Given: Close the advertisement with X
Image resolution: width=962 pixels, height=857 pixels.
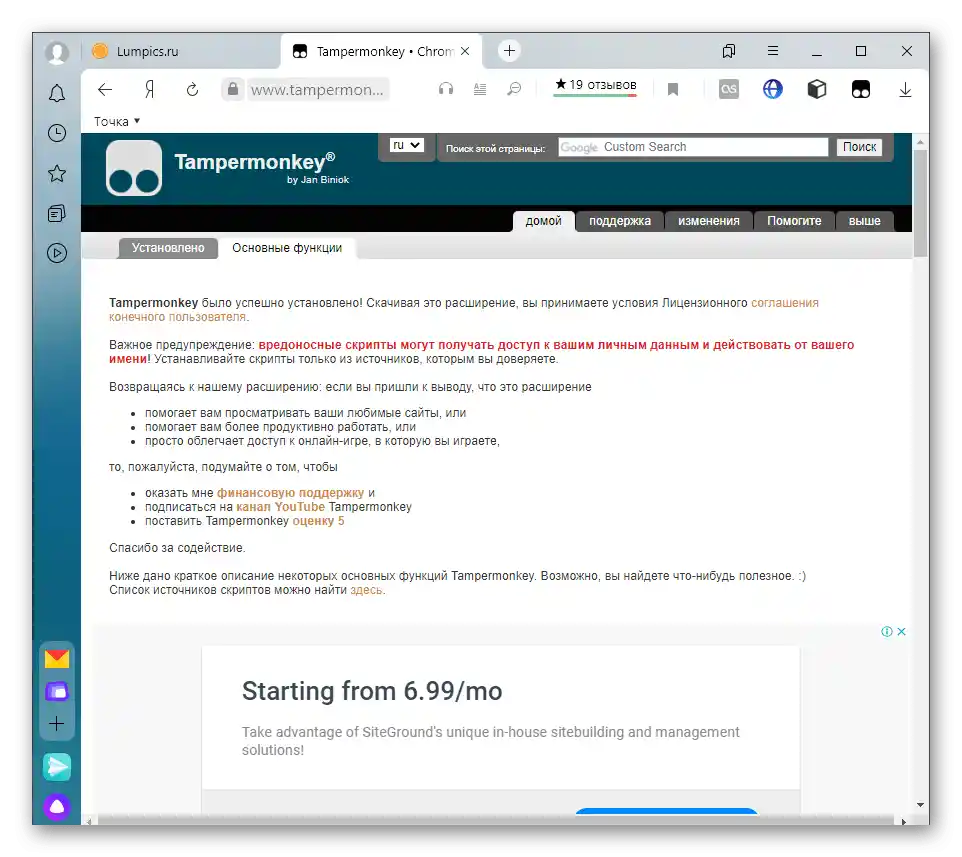Looking at the screenshot, I should pos(901,631).
